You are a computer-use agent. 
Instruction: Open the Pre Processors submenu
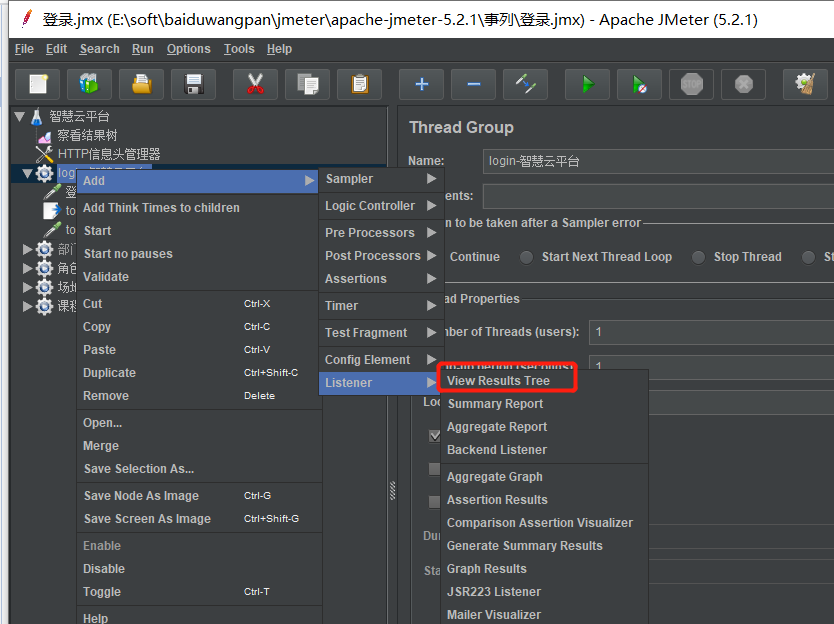(x=381, y=232)
